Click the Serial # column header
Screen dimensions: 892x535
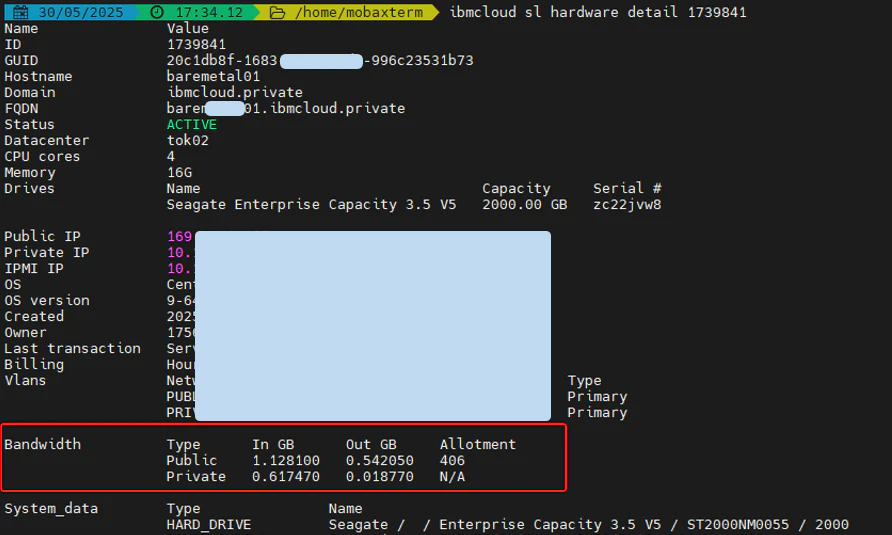point(627,188)
